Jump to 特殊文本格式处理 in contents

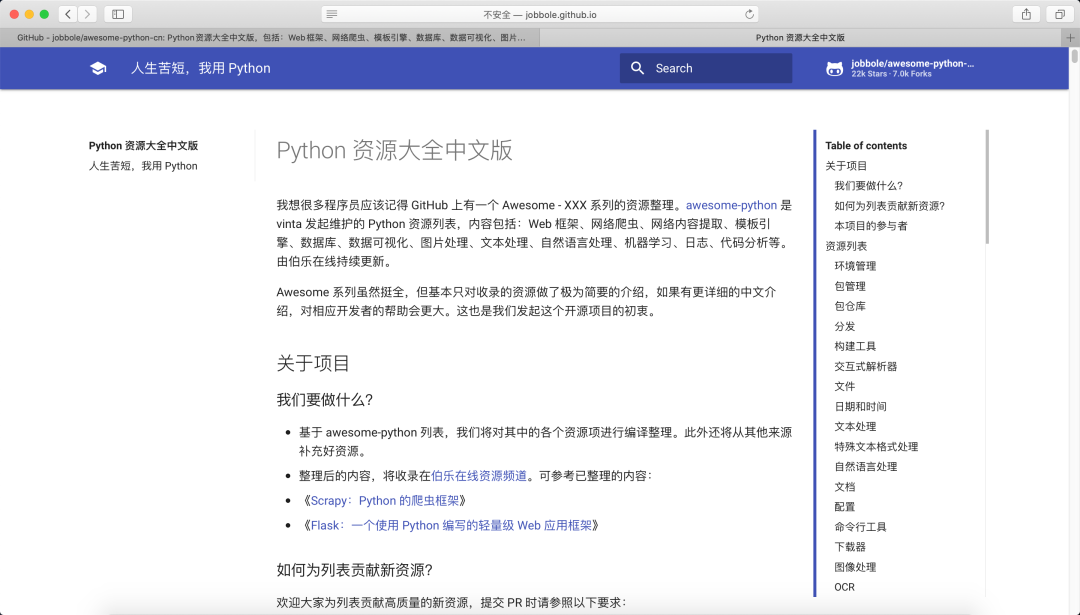point(876,446)
